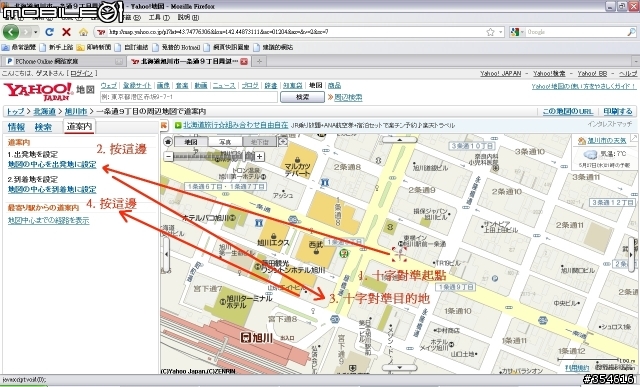The width and height of the screenshot is (640, 387).
Task: Open the 工具 (T) menu
Action: pos(159,17)
